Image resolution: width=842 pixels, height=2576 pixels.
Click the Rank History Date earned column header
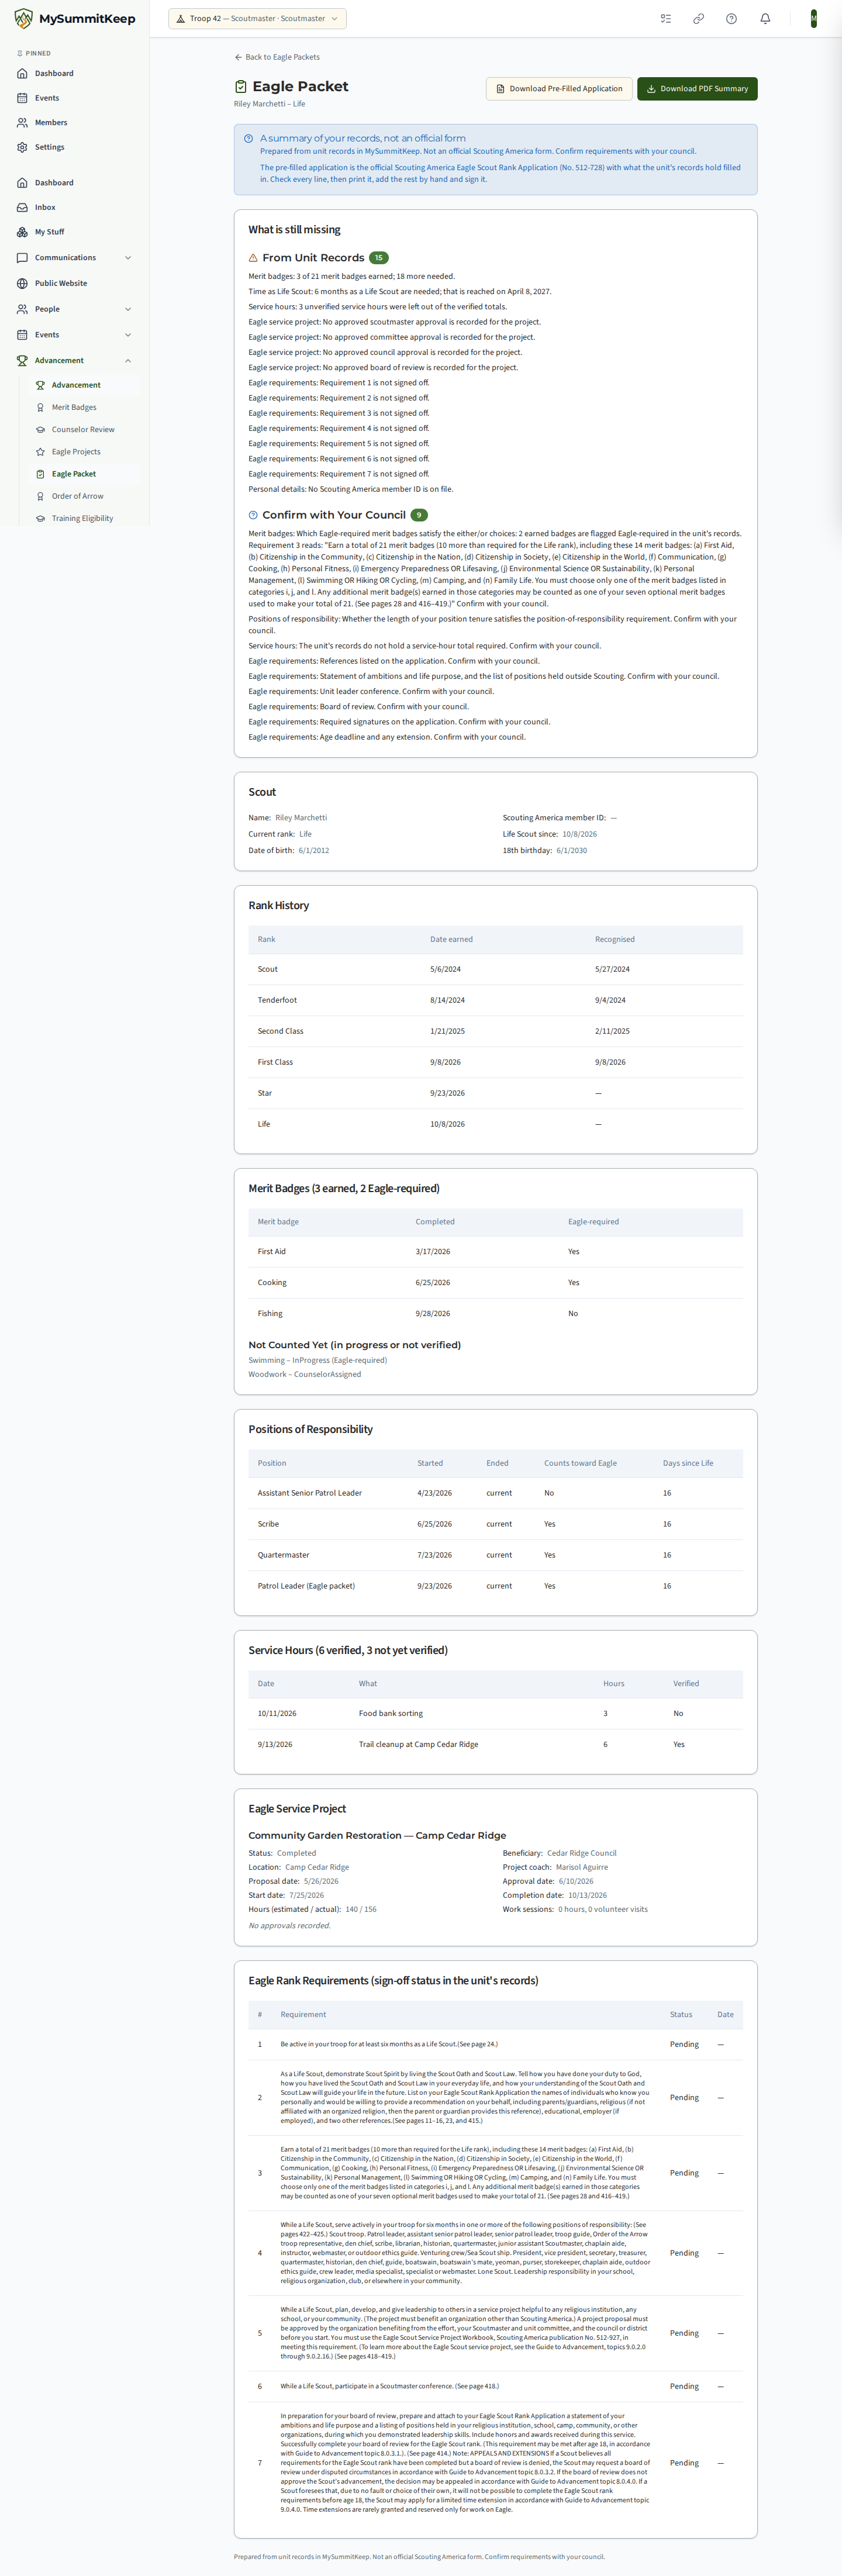pos(451,939)
